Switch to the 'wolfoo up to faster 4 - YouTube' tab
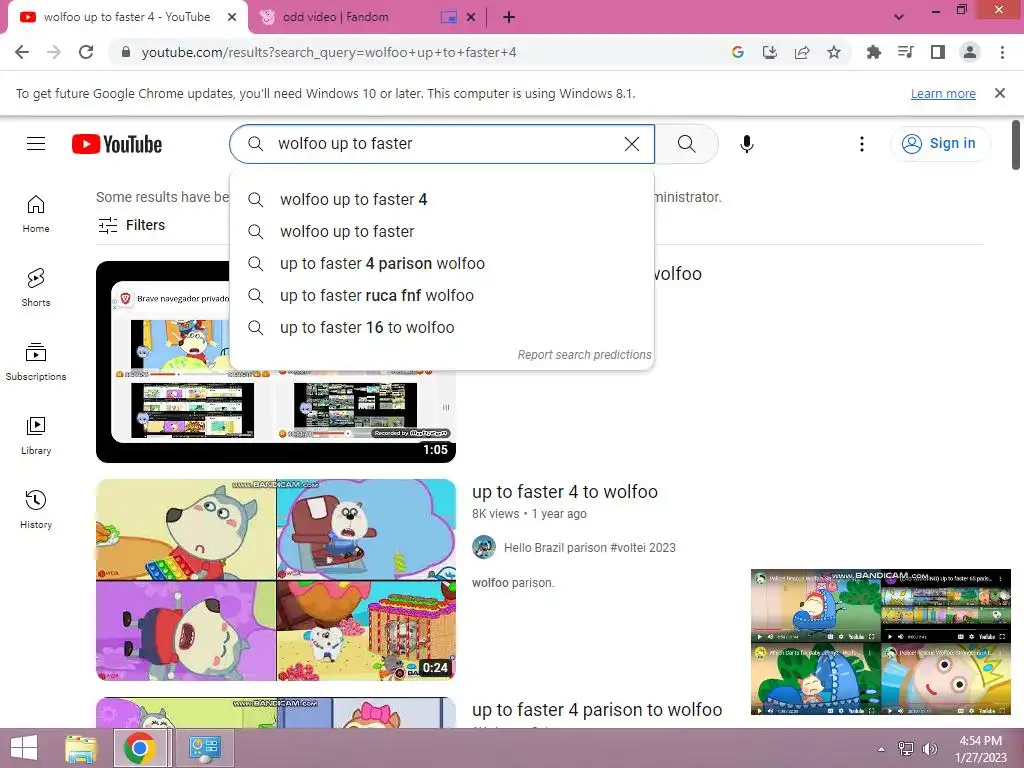The width and height of the screenshot is (1024, 768). click(127, 17)
